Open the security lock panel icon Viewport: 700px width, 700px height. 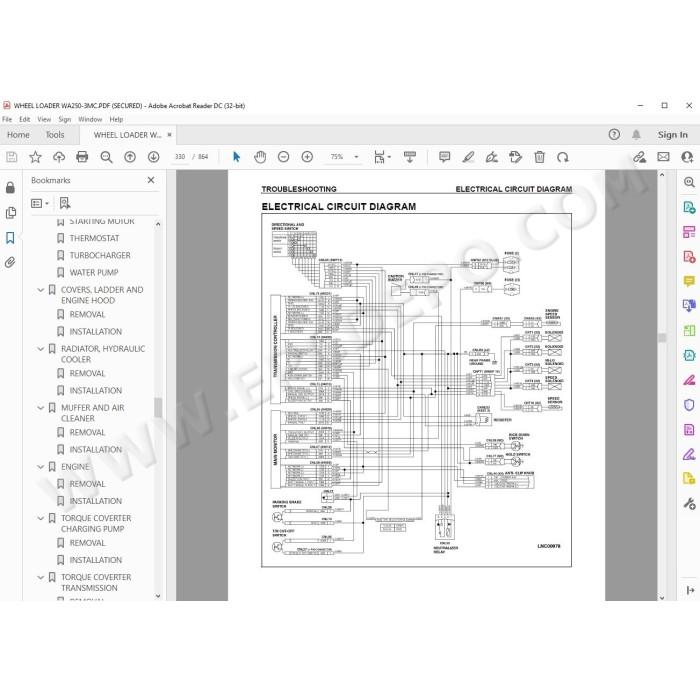(x=10, y=188)
